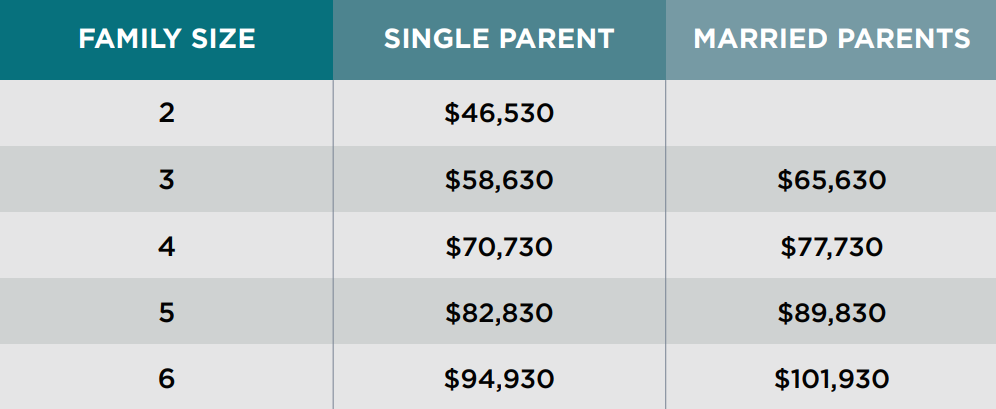
Task: Select the empty married parents cell for size 2
Action: coord(831,113)
